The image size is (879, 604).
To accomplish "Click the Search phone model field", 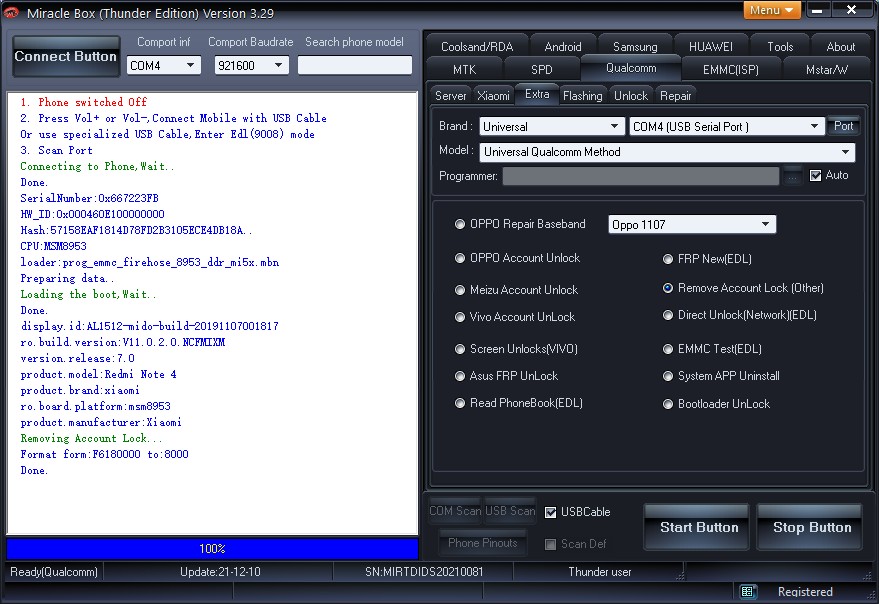I will [x=355, y=65].
